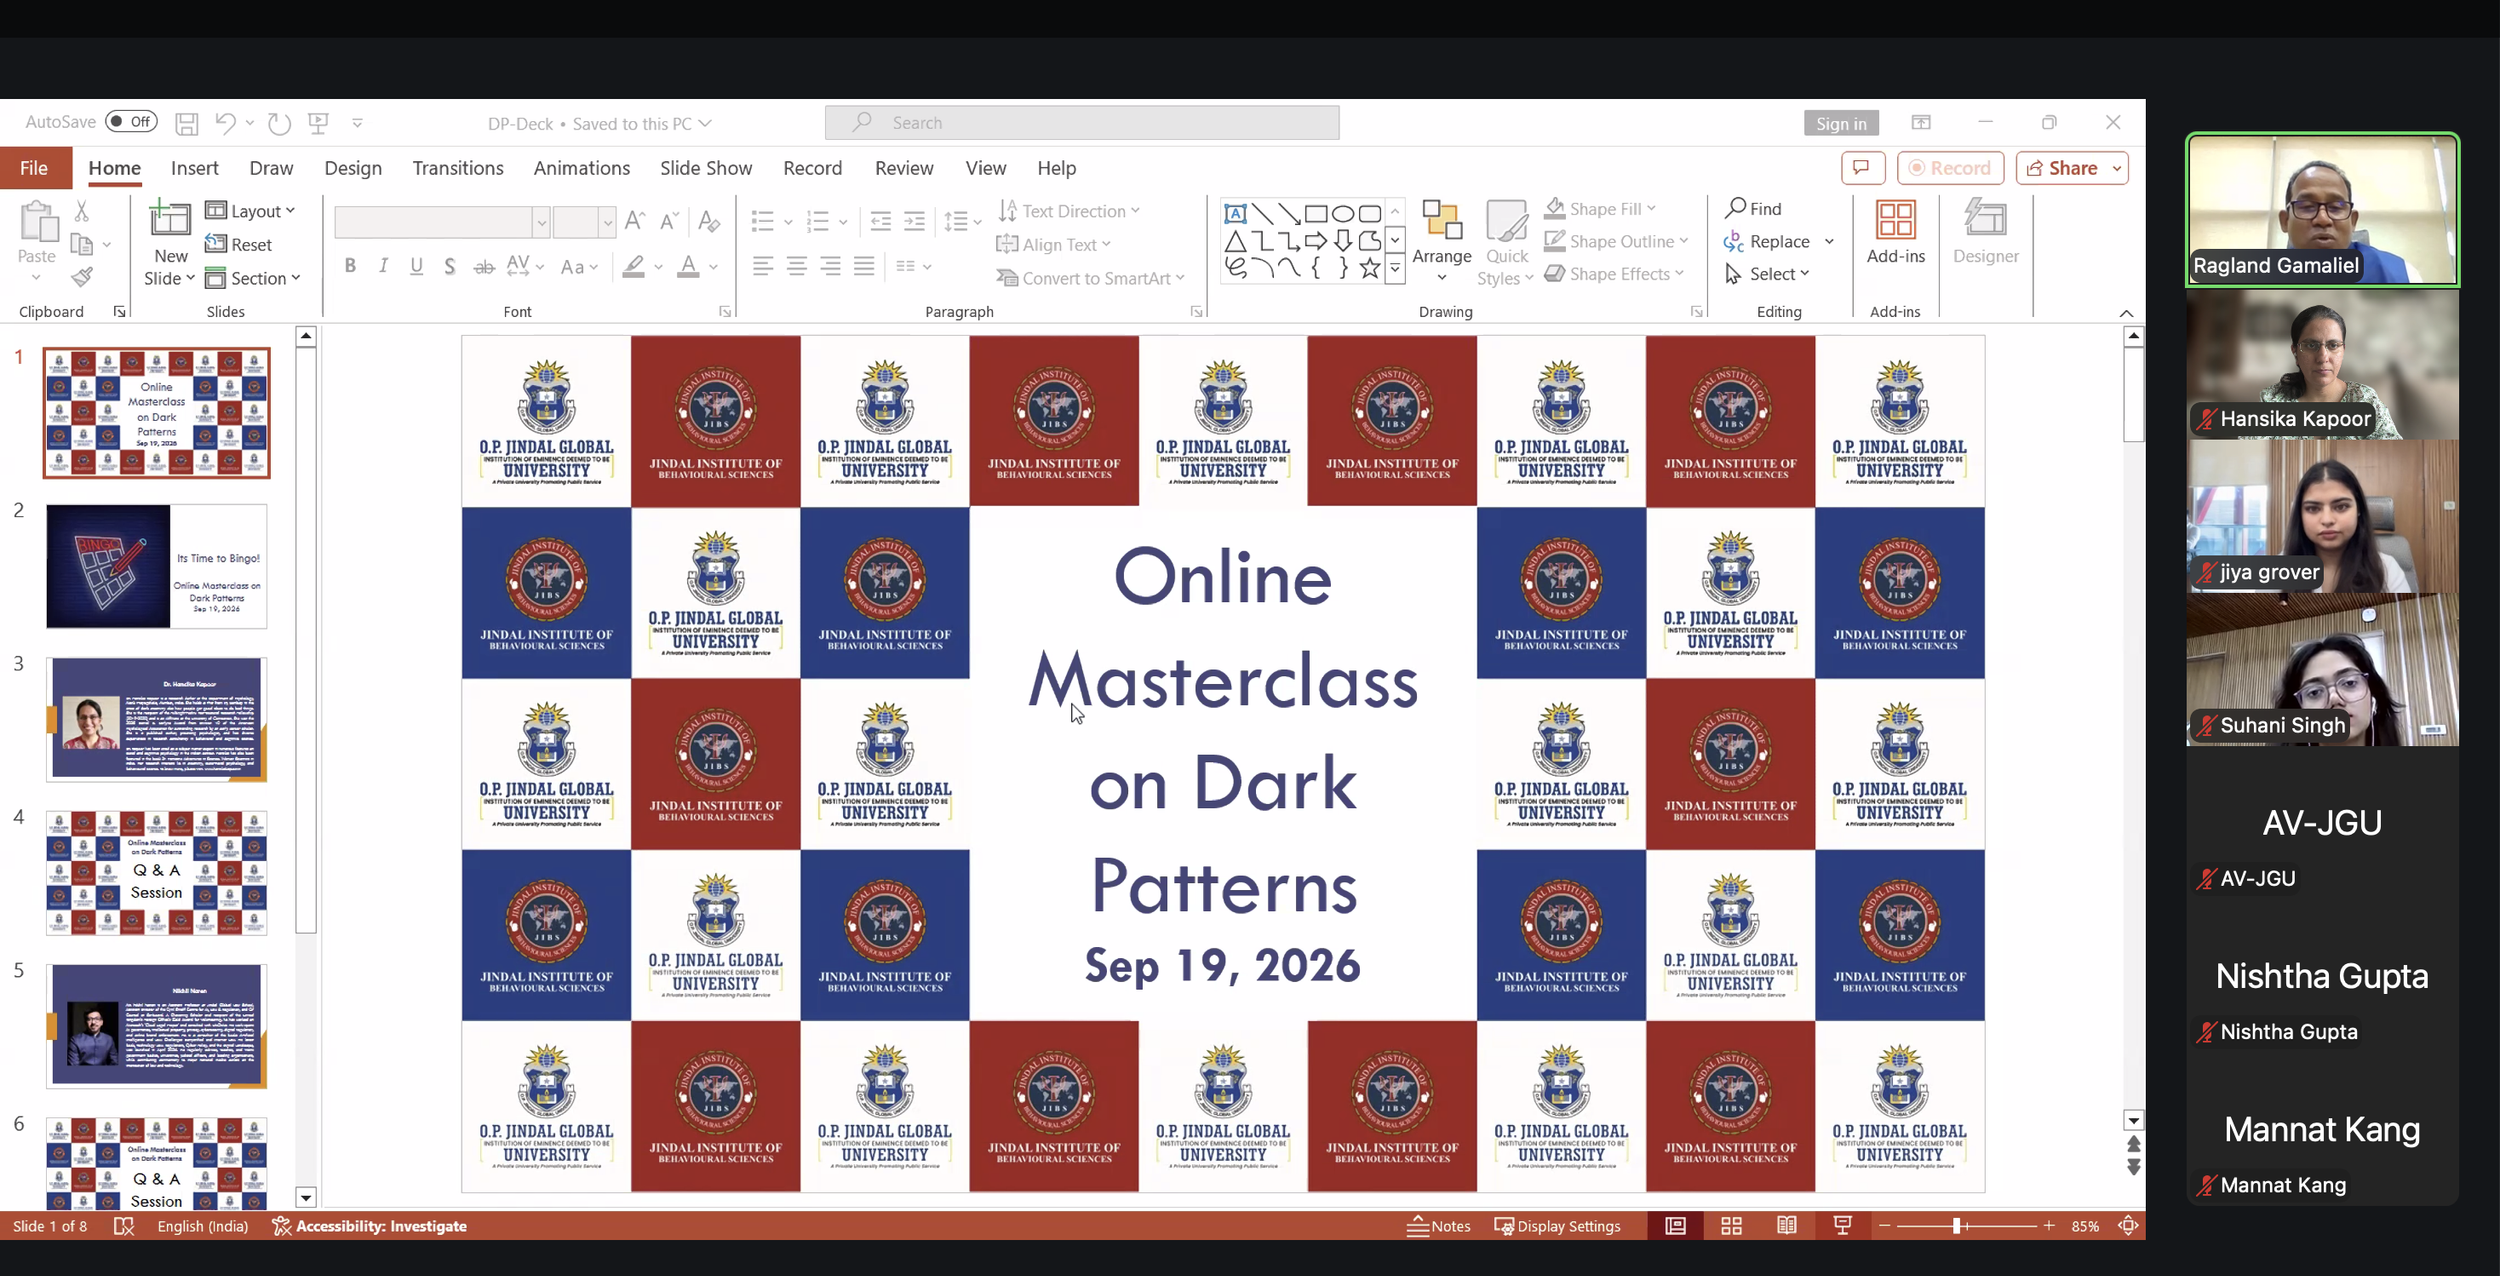Click the Clear All Formatting icon
Viewport: 2500px width, 1276px height.
pos(709,221)
